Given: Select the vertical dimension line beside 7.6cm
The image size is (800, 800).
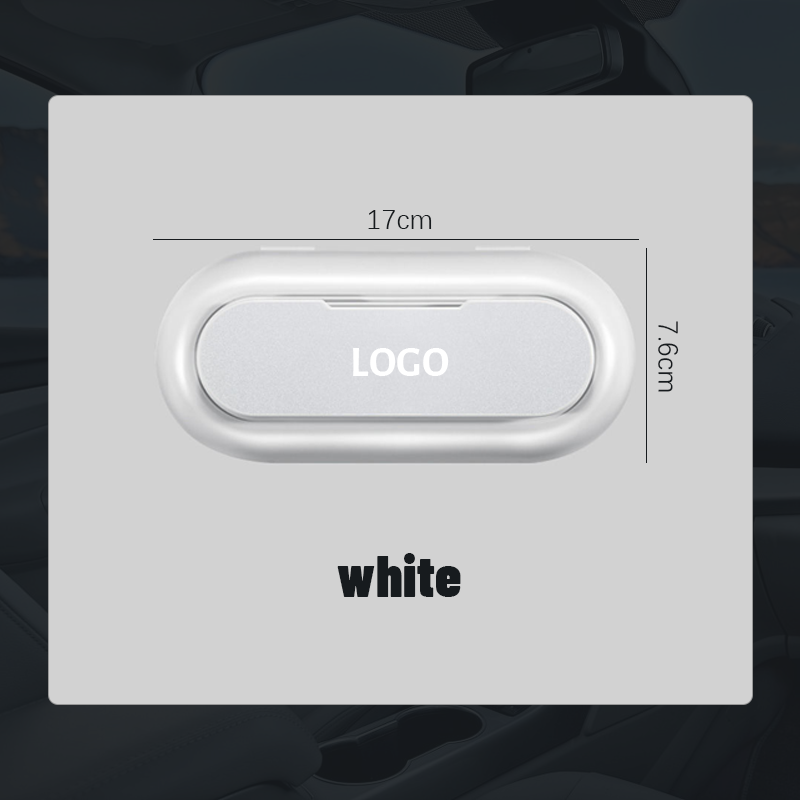Looking at the screenshot, I should pos(646,356).
